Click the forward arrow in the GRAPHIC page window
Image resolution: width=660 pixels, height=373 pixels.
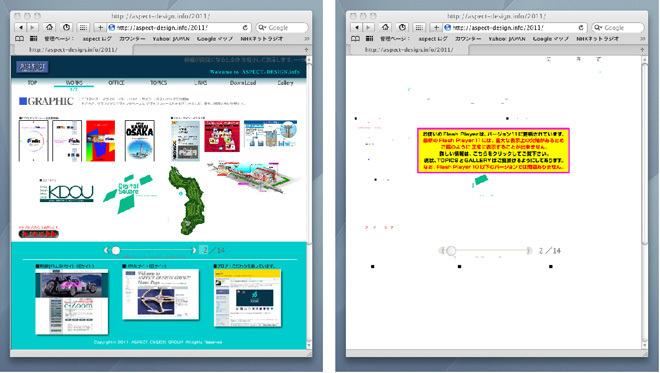tap(32, 27)
